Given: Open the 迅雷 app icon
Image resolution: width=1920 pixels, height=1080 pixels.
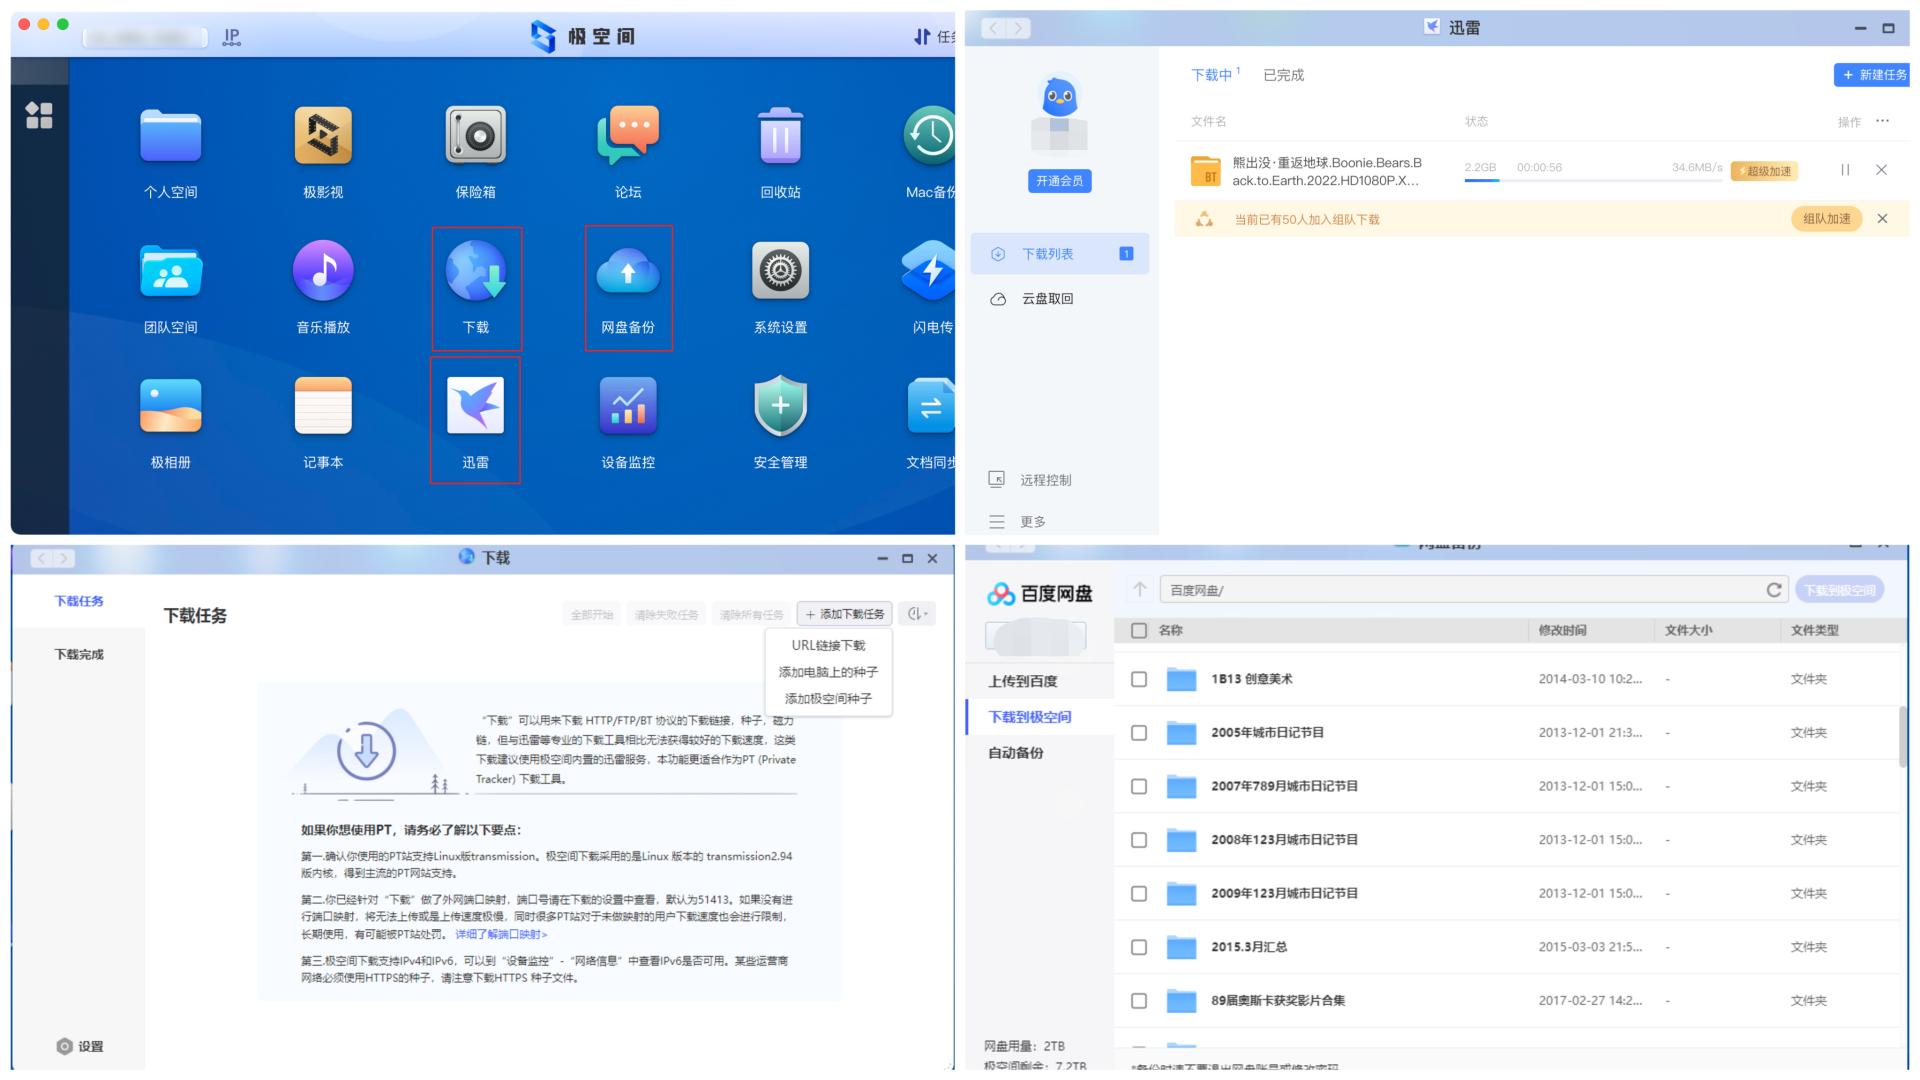Looking at the screenshot, I should [x=475, y=407].
